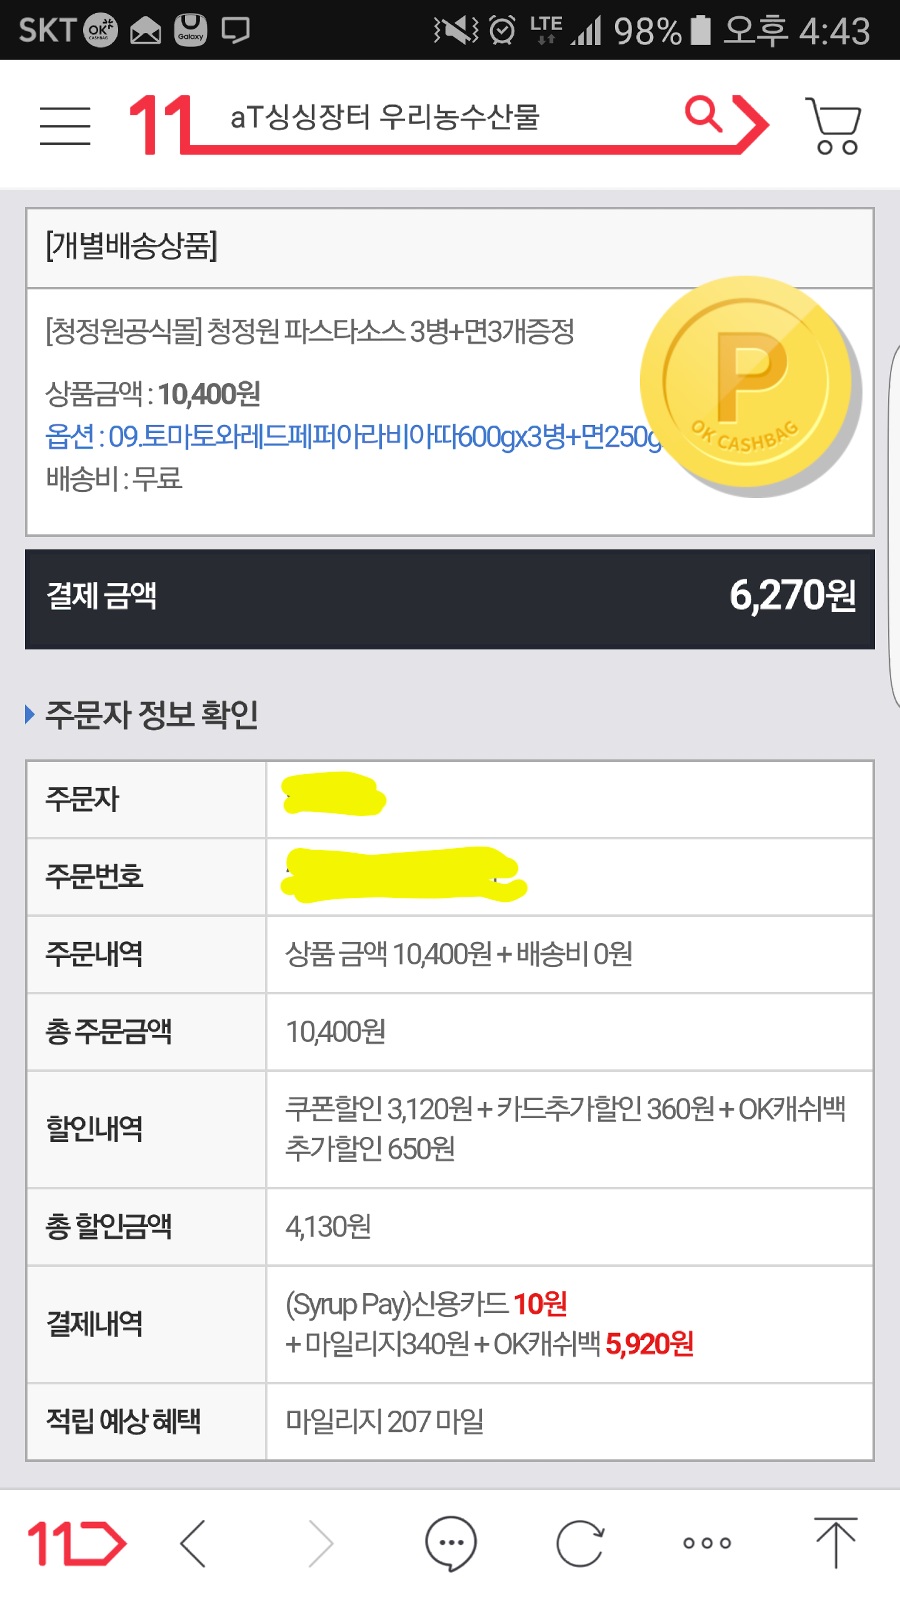The height and width of the screenshot is (1600, 900).
Task: Open the three-dot more options
Action: [707, 1543]
